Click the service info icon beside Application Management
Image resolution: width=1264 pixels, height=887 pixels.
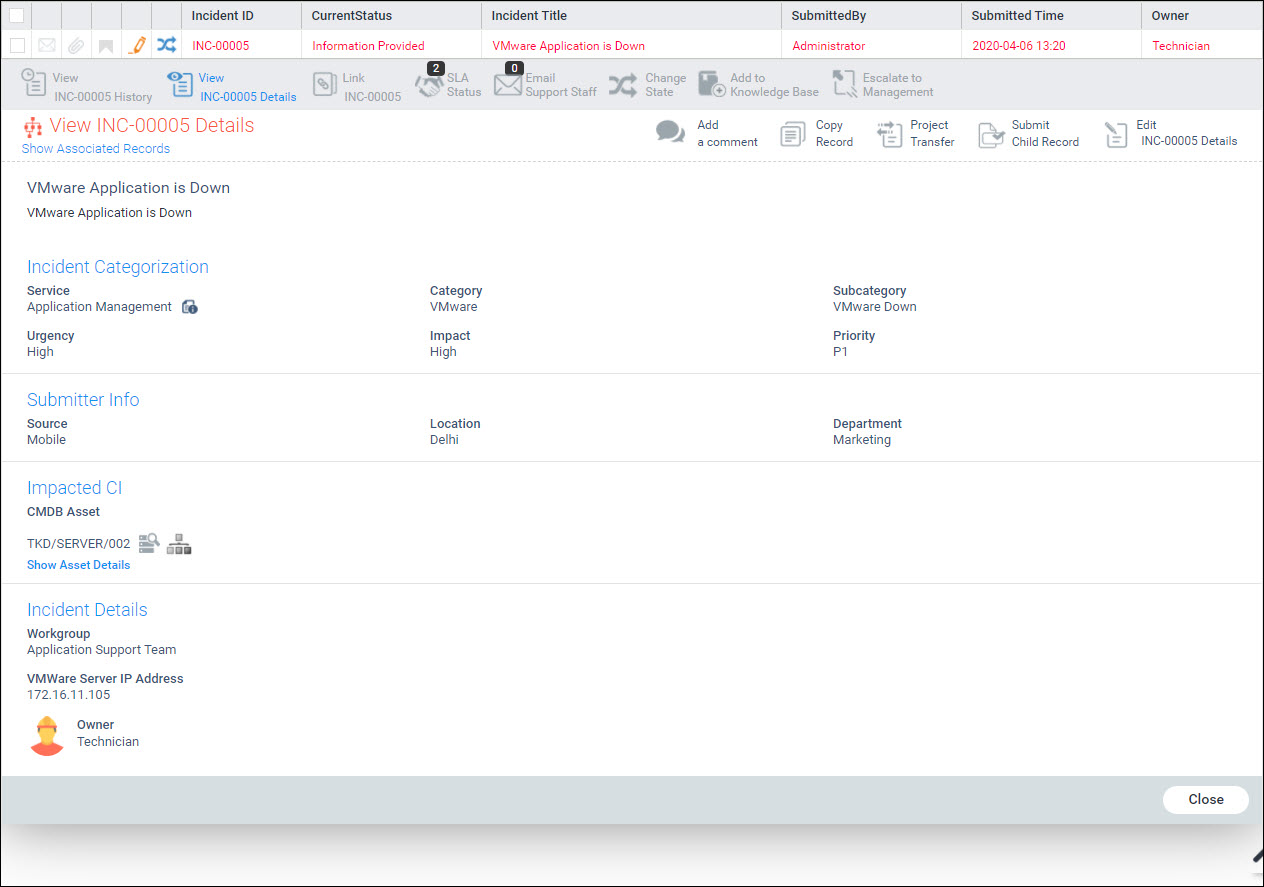point(190,307)
